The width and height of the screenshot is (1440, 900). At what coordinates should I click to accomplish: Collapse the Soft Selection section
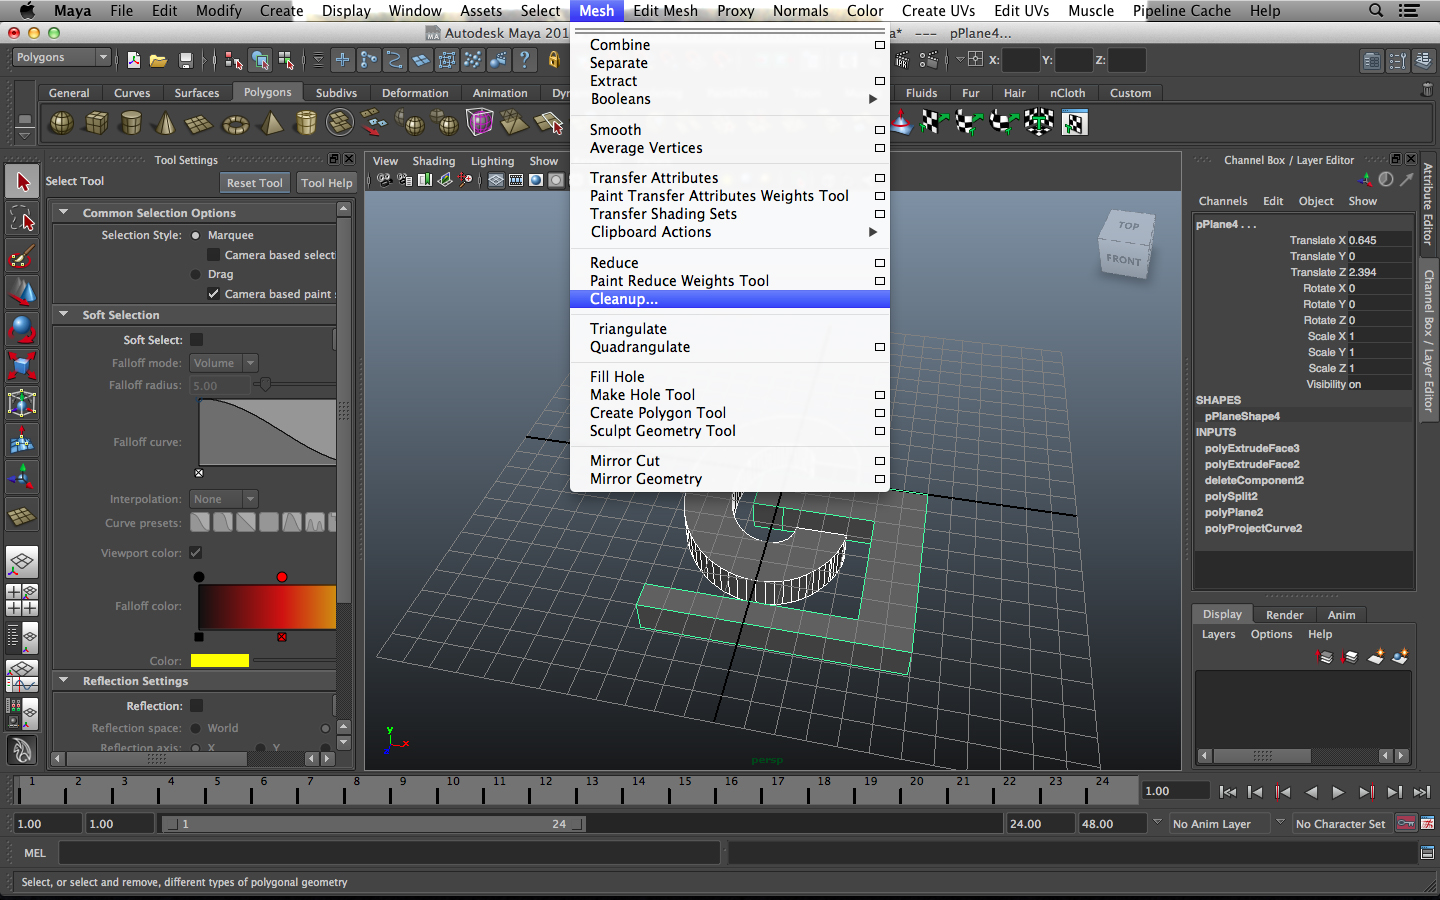(64, 315)
